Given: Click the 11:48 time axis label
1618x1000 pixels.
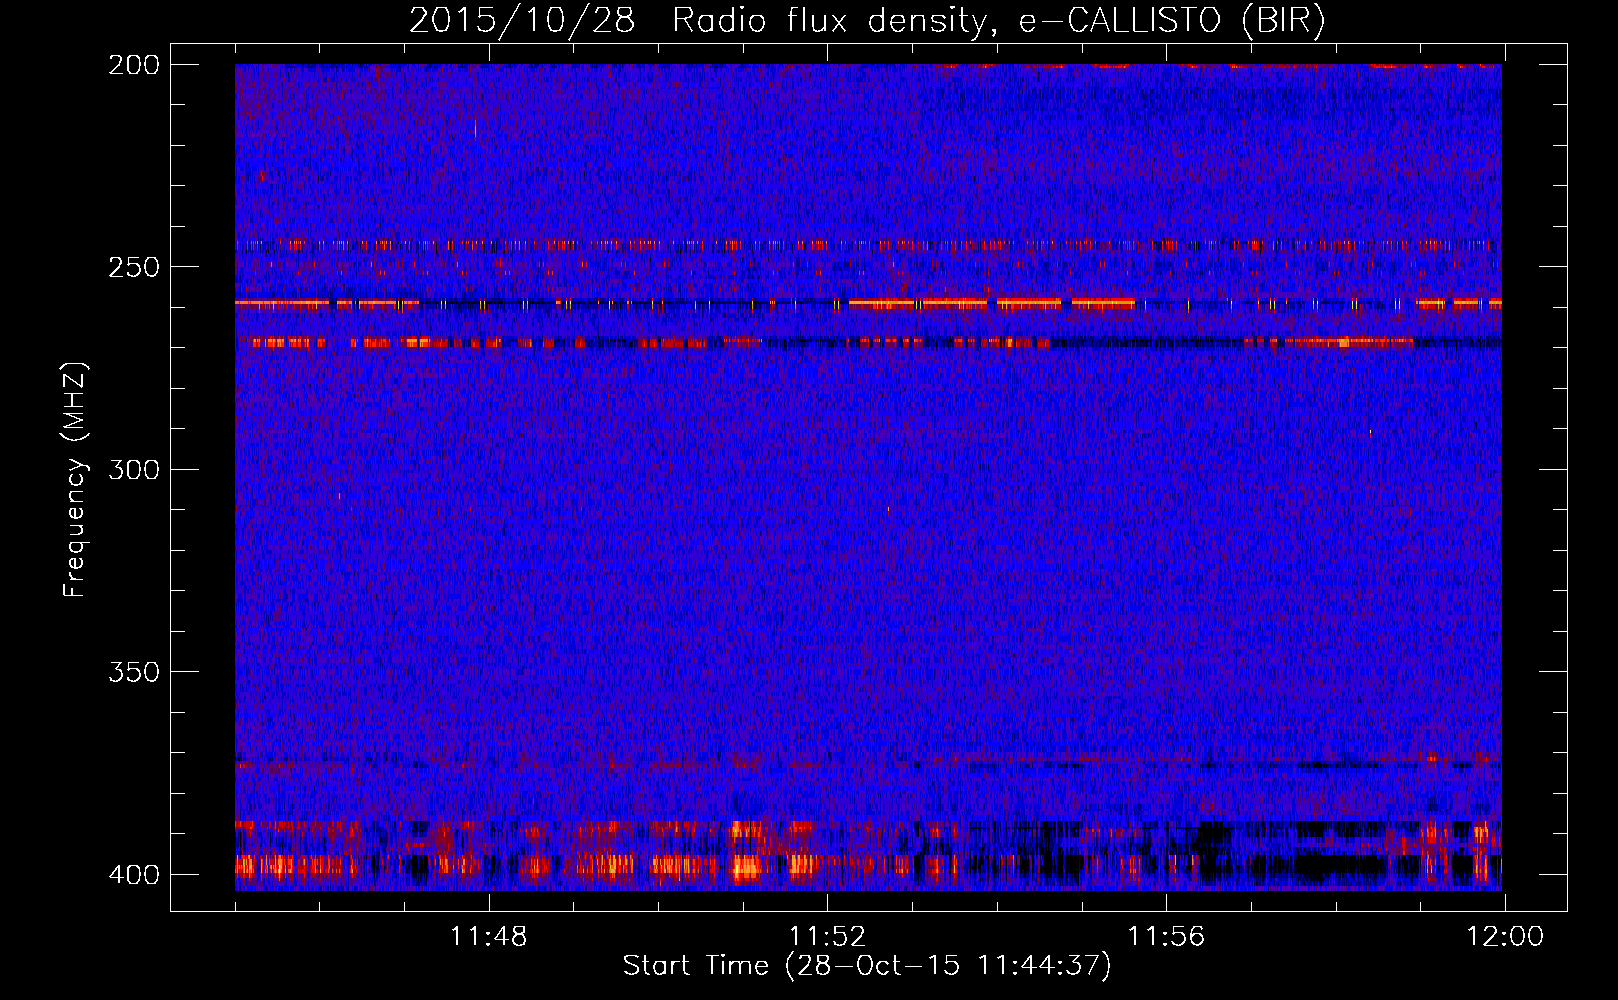Looking at the screenshot, I should tap(488, 937).
